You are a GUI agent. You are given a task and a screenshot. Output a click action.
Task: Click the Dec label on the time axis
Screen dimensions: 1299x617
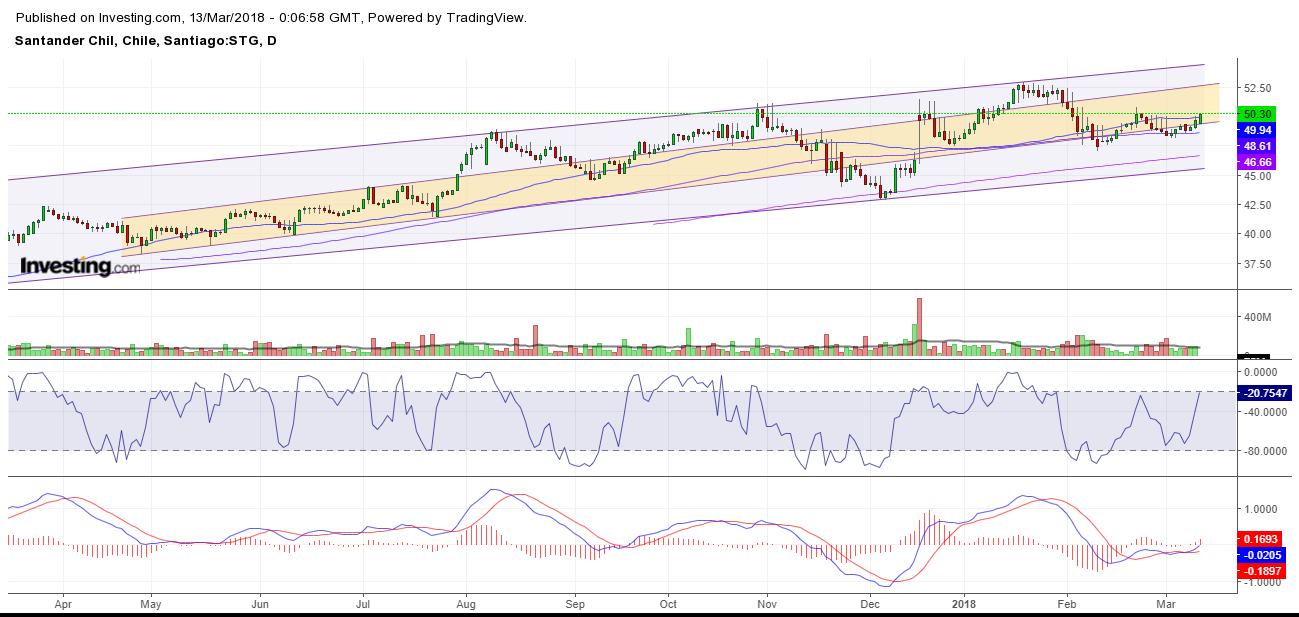(x=869, y=605)
